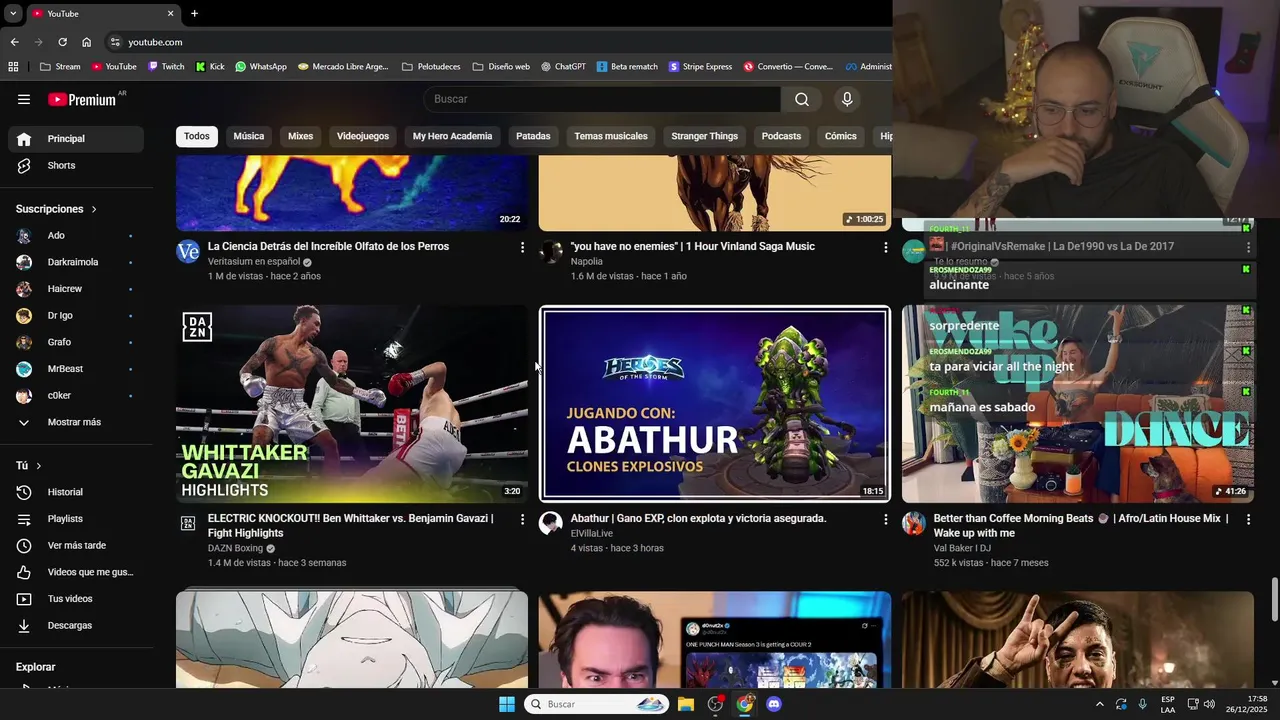
Task: Open DAZN Boxing channel name link
Action: pos(235,548)
